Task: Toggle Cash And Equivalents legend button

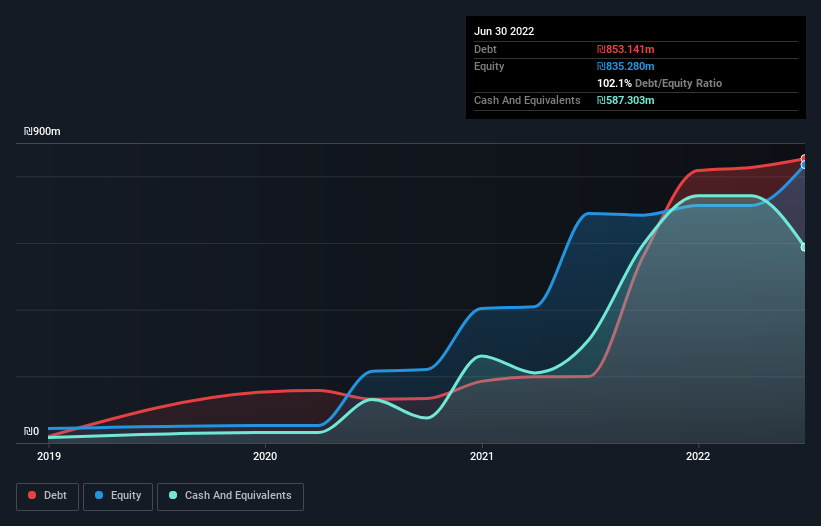Action: (x=230, y=496)
